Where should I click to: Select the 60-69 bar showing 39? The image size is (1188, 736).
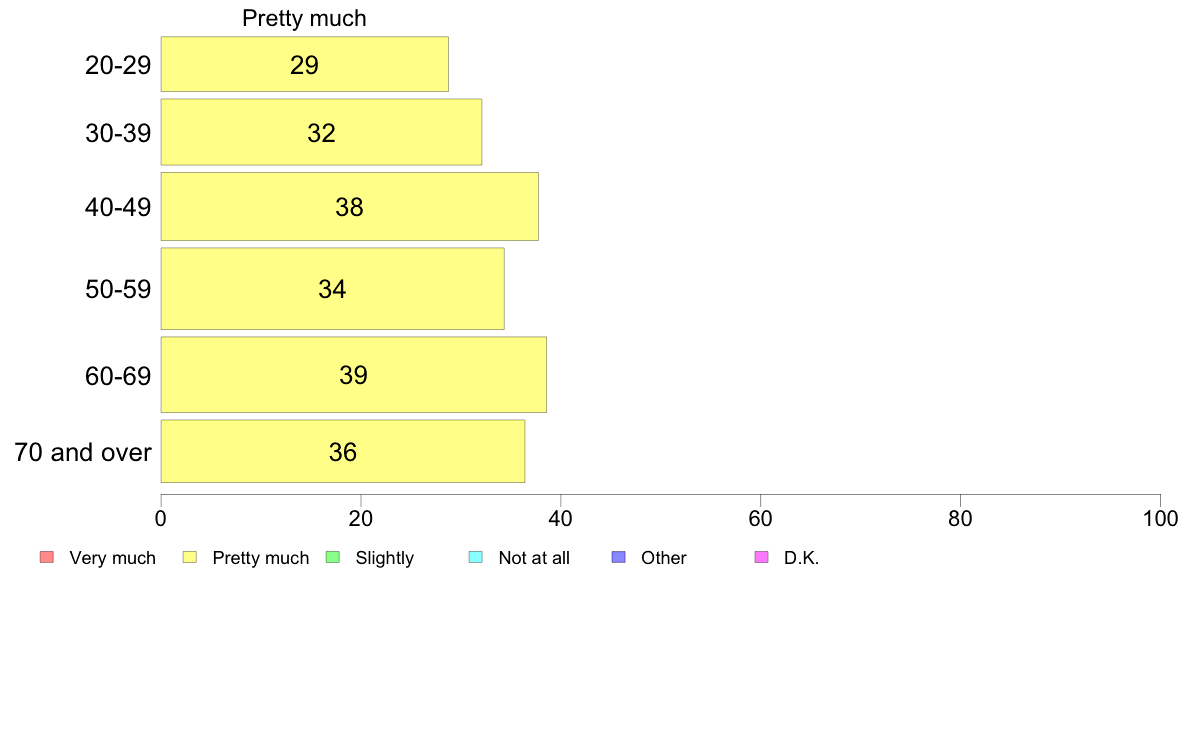[354, 375]
